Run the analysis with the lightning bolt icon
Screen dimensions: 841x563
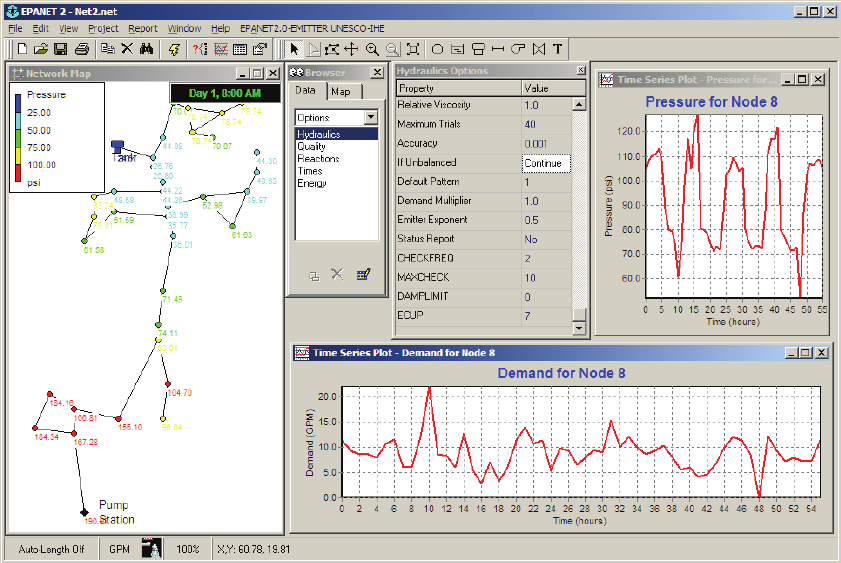click(175, 49)
